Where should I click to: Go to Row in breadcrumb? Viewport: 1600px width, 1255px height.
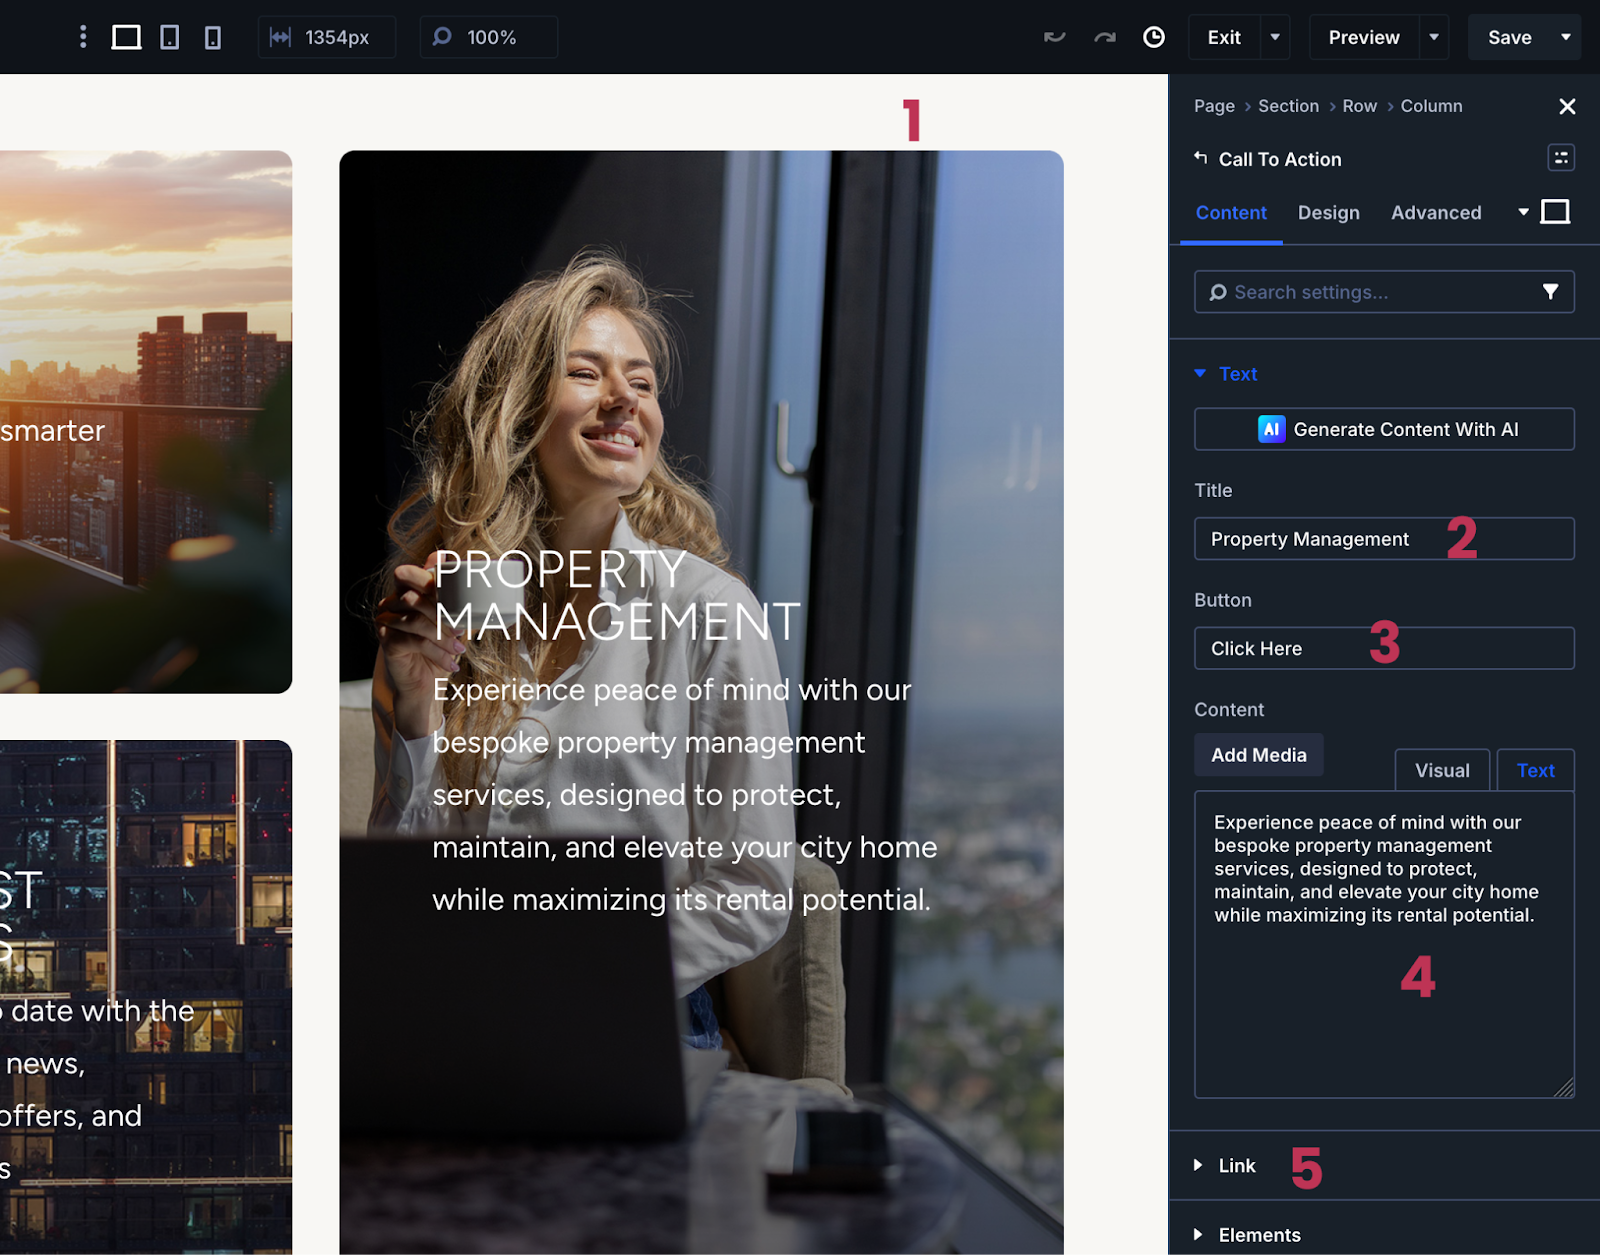[1359, 106]
